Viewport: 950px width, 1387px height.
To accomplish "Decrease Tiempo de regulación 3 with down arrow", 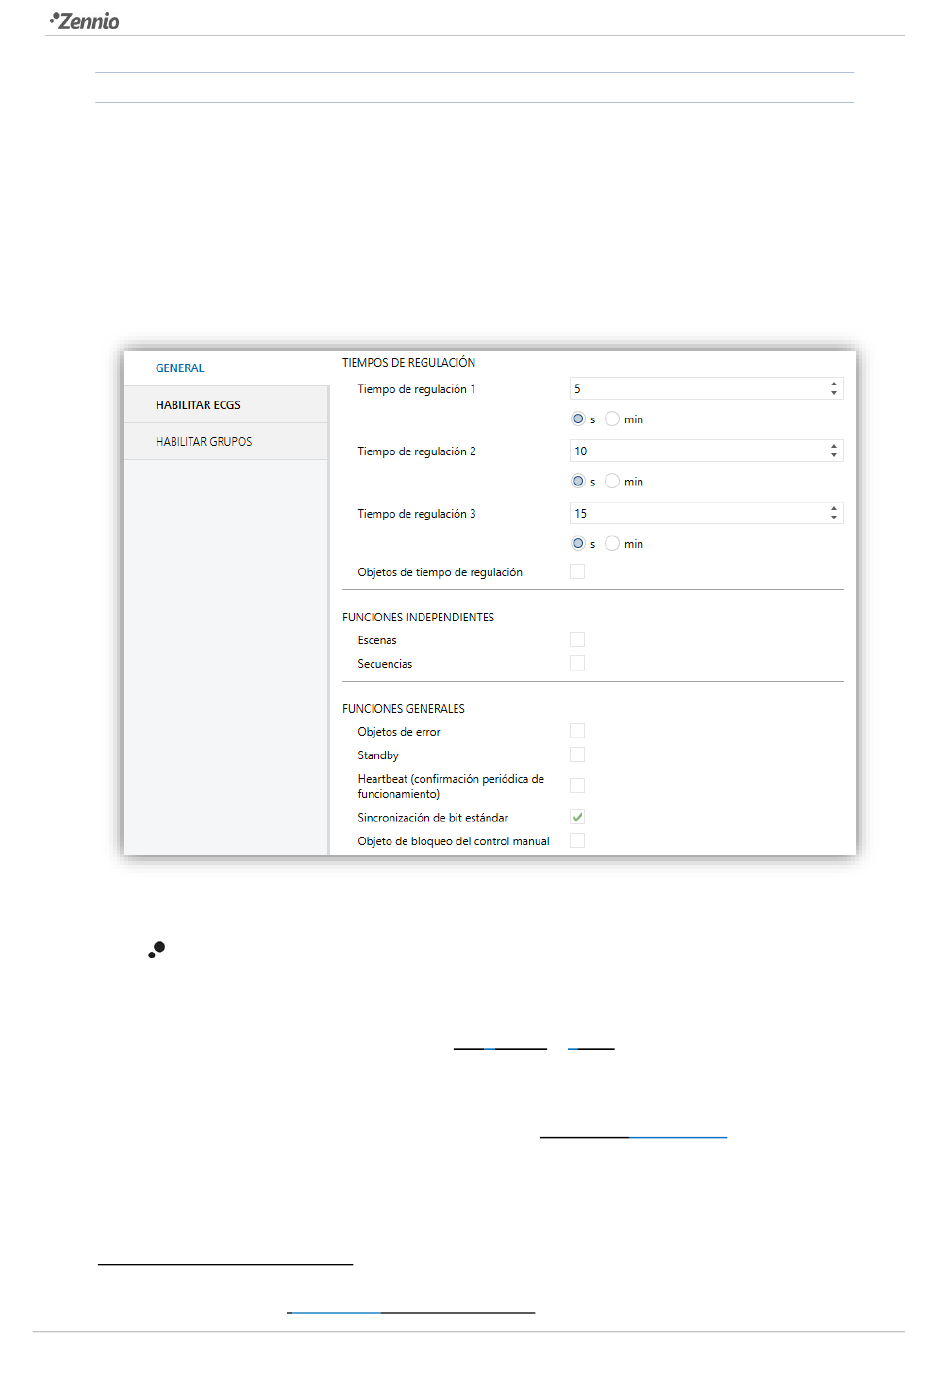I will click(834, 517).
